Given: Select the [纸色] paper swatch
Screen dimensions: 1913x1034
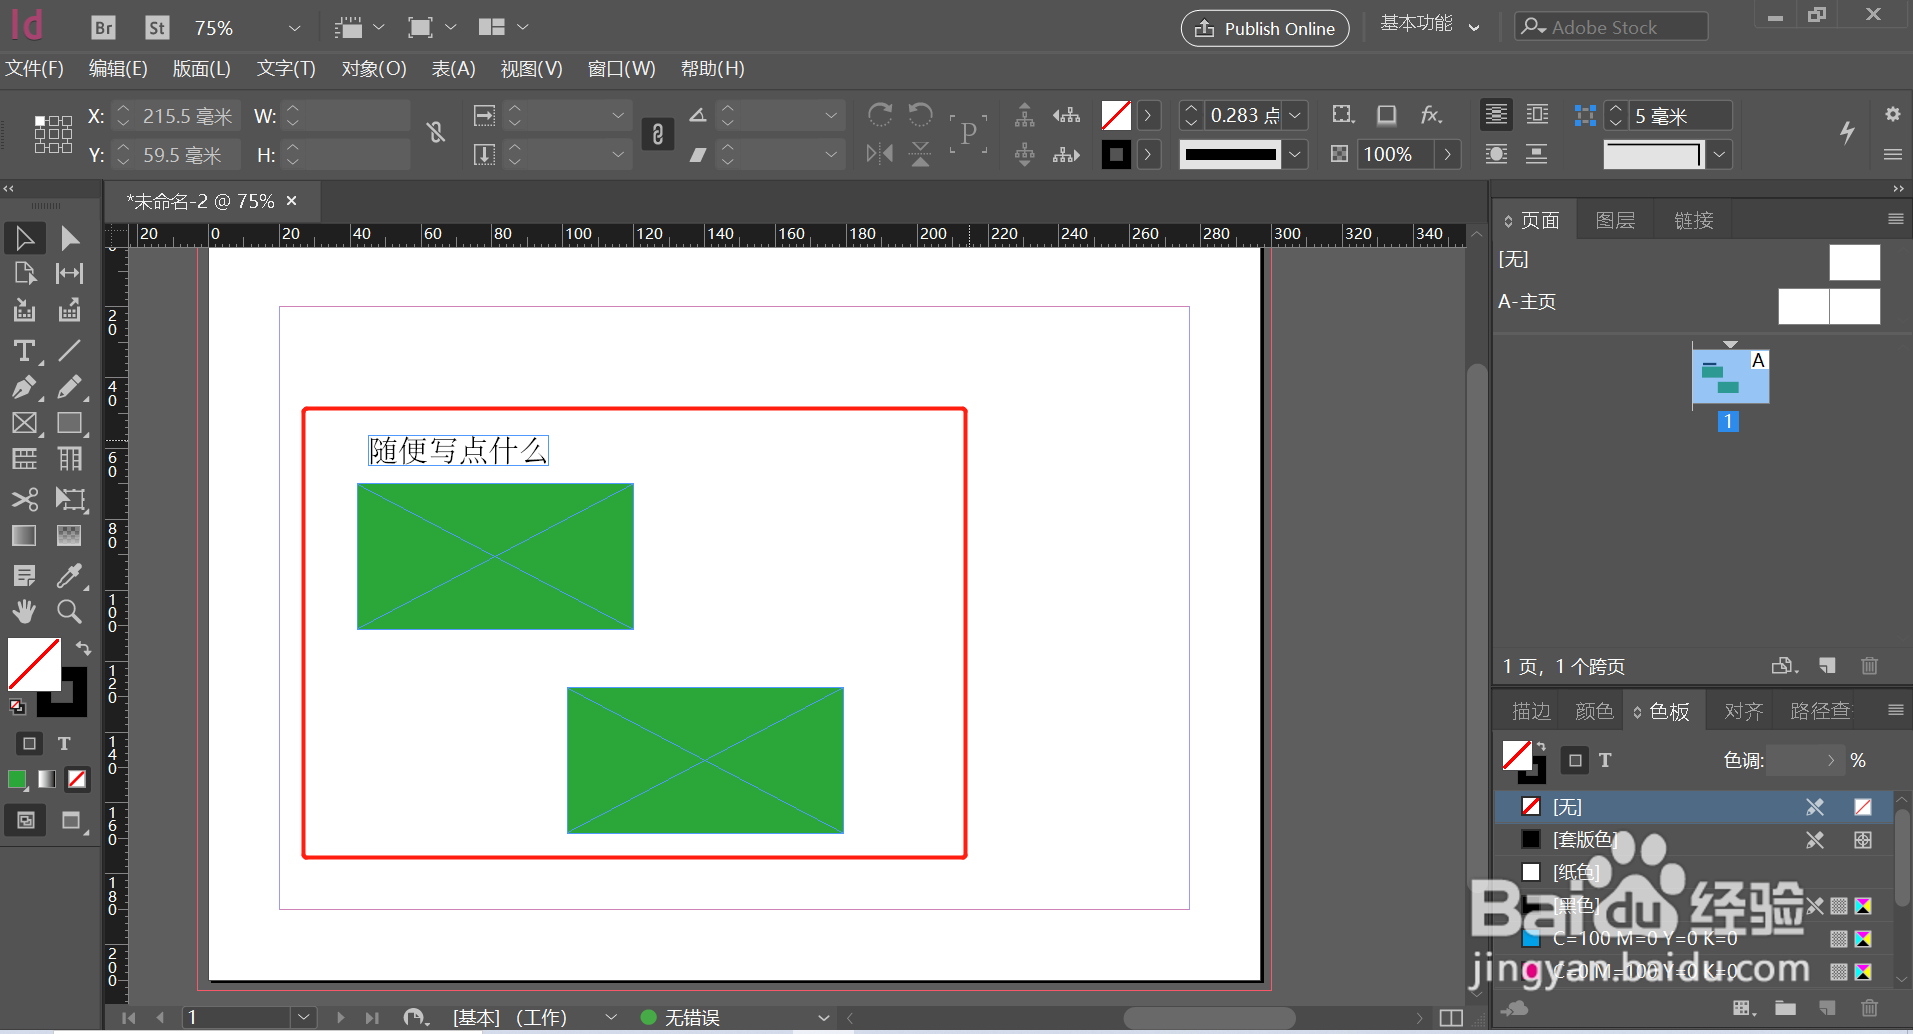Looking at the screenshot, I should (x=1695, y=872).
